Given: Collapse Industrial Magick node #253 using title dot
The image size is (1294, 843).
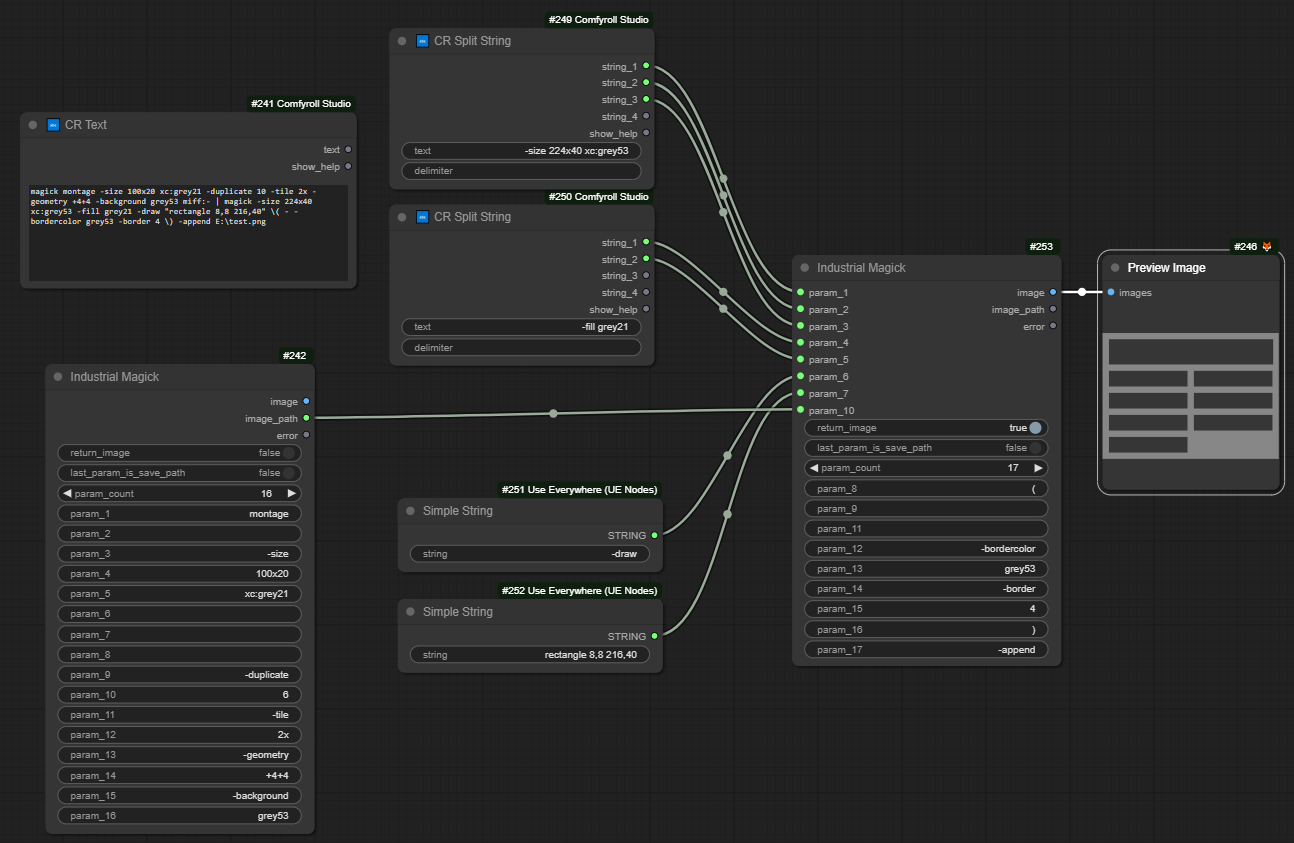Looking at the screenshot, I should point(804,268).
